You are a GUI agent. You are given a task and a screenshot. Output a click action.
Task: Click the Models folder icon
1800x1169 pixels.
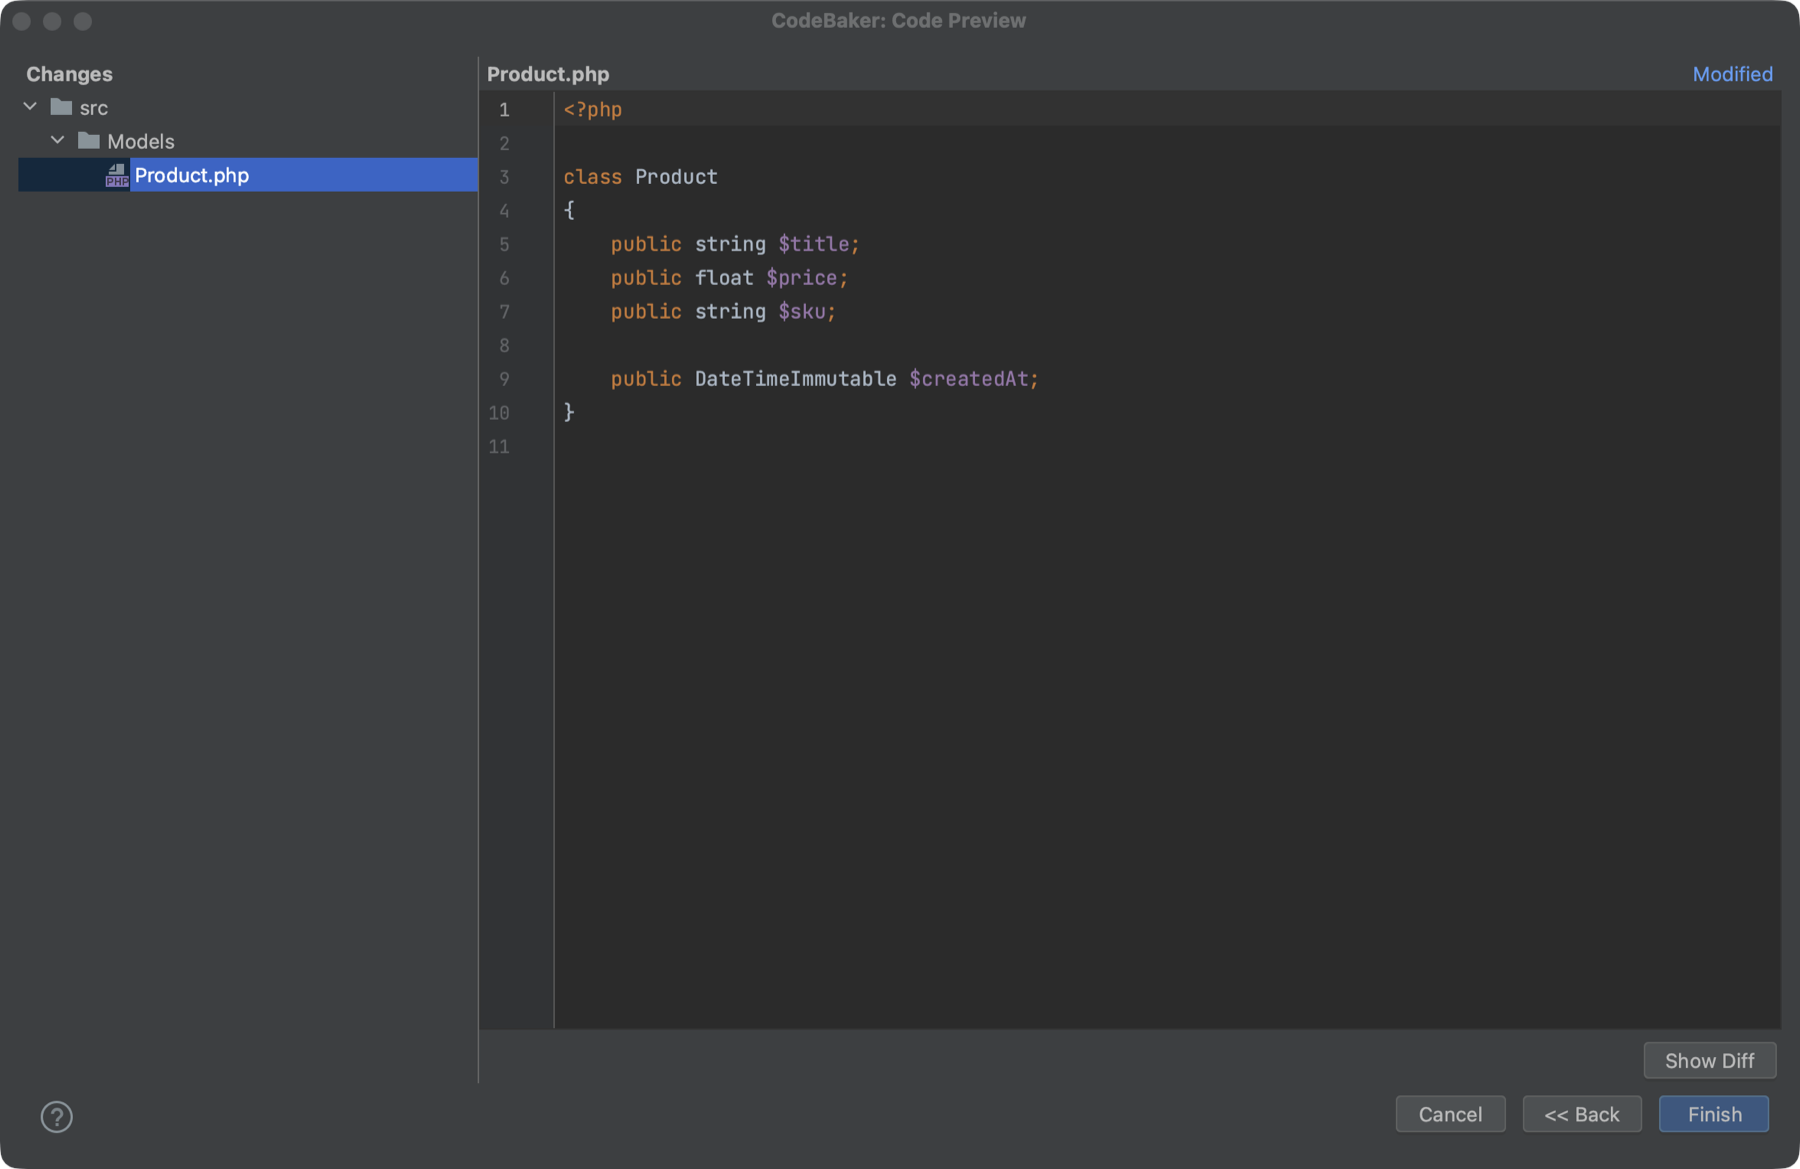click(x=89, y=141)
